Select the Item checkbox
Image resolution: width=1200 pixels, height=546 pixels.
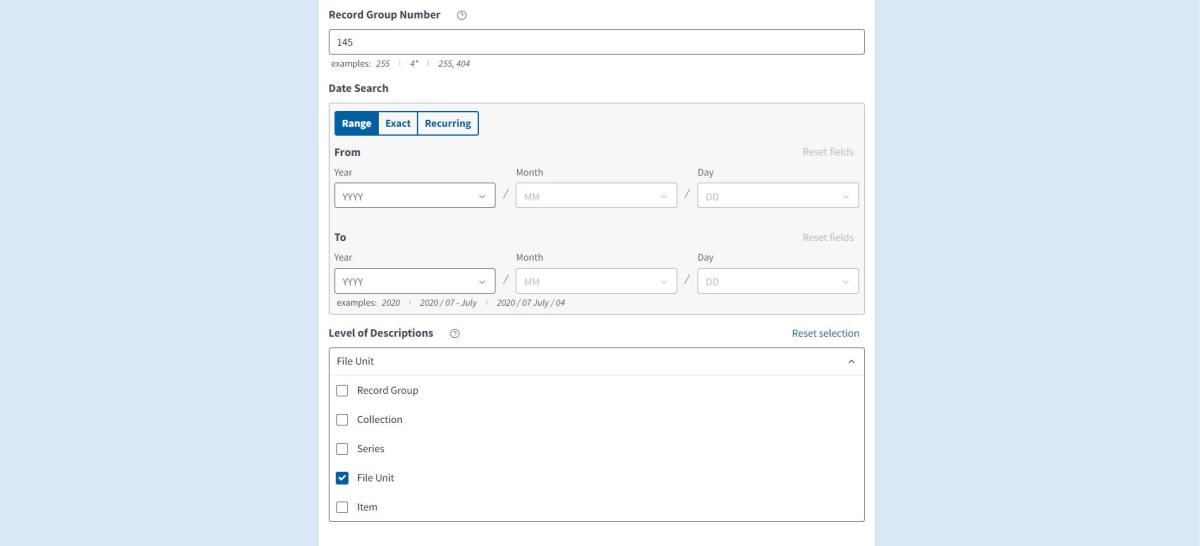(x=343, y=507)
